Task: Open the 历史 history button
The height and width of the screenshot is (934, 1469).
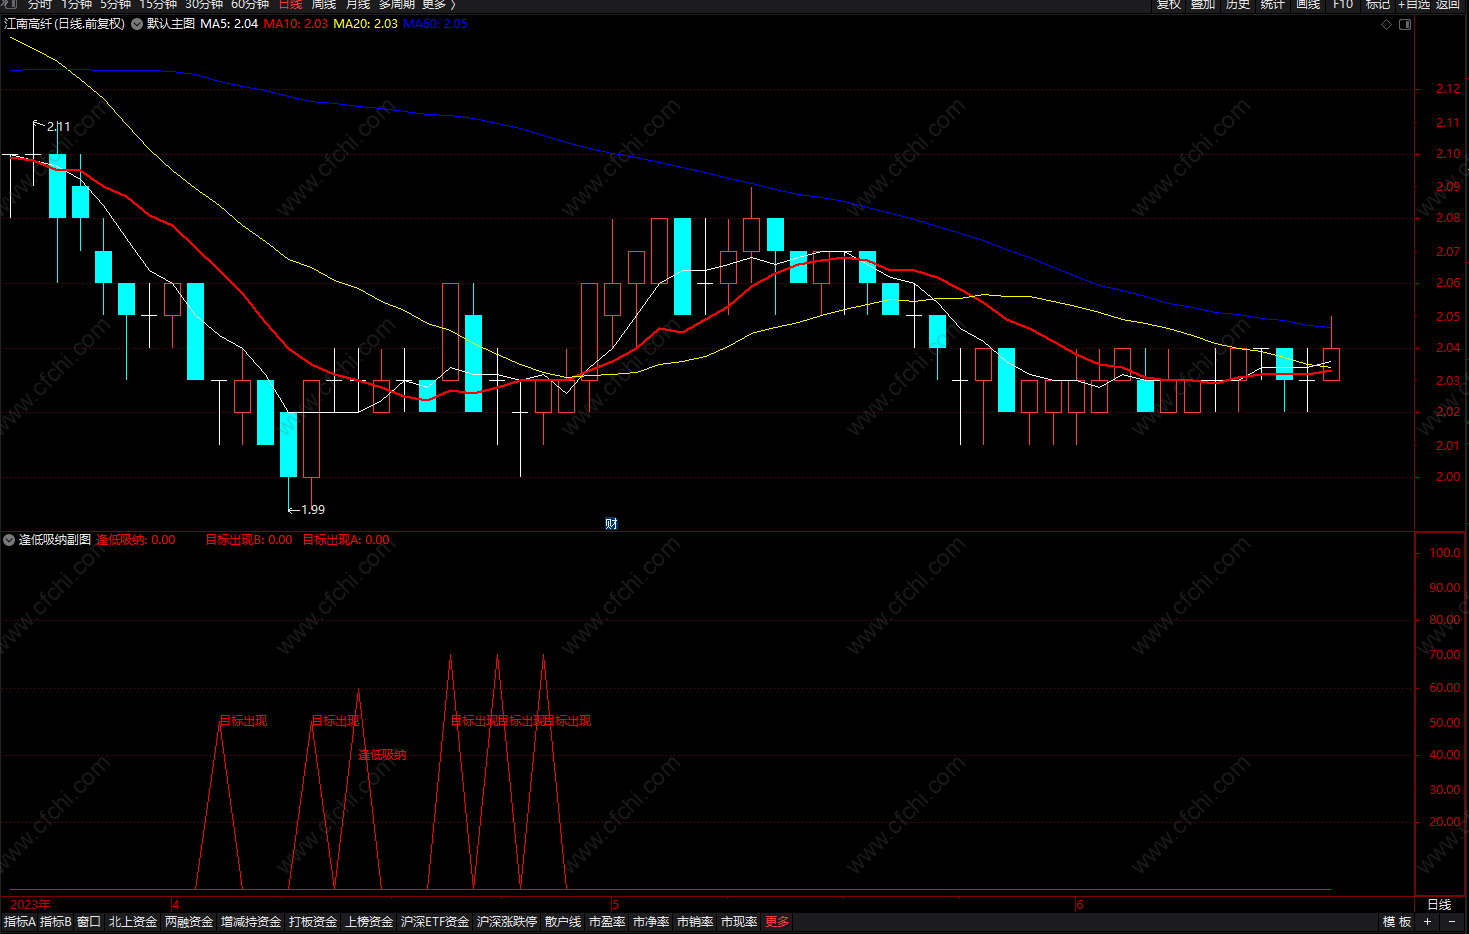Action: tap(1238, 5)
